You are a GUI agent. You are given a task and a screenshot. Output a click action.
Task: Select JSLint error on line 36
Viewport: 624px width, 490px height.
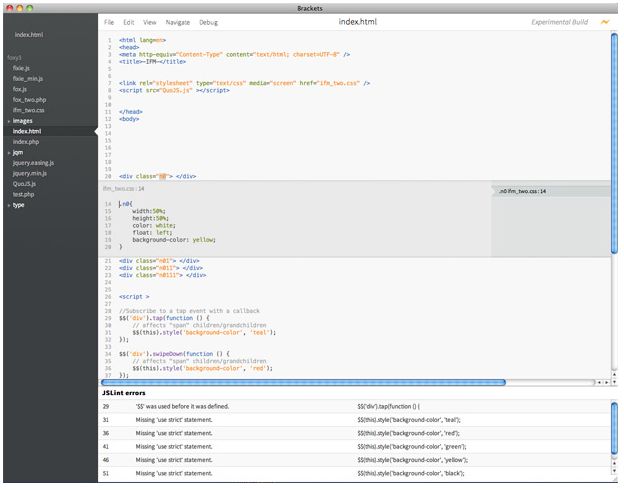(x=354, y=433)
